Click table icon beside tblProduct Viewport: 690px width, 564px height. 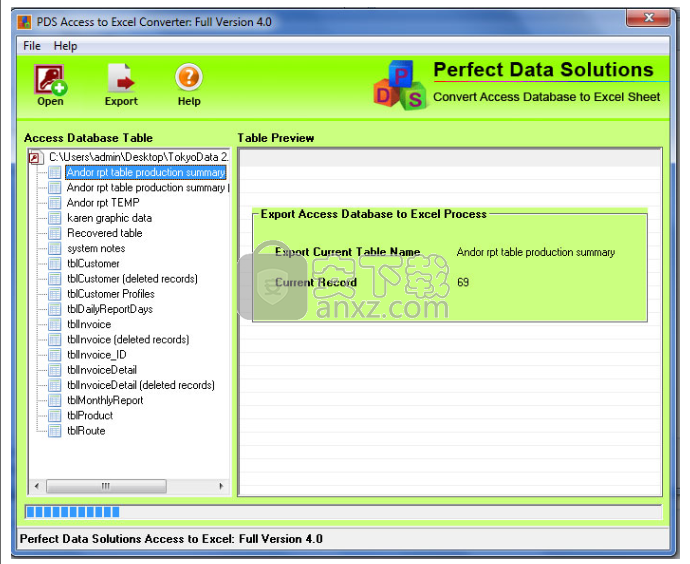(55, 415)
